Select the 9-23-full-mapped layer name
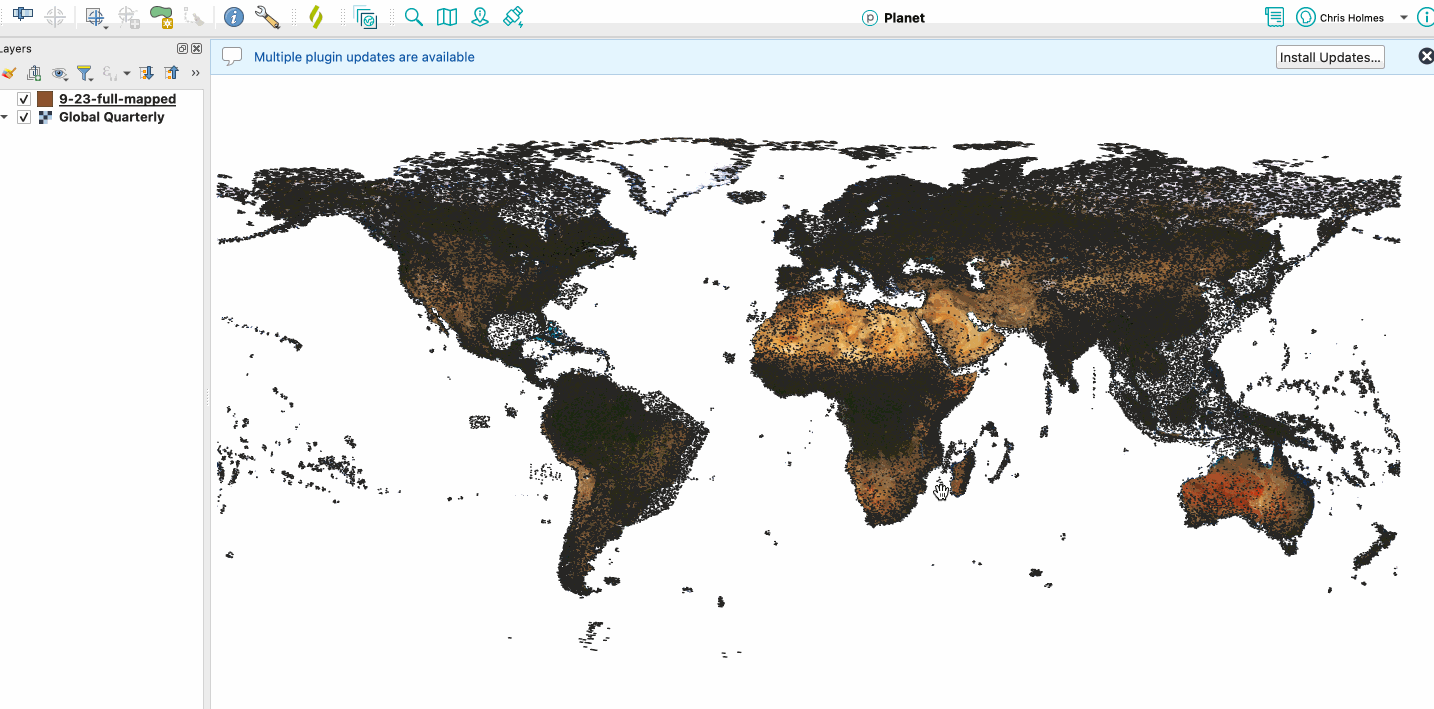This screenshot has height=709, width=1434. pyautogui.click(x=117, y=99)
